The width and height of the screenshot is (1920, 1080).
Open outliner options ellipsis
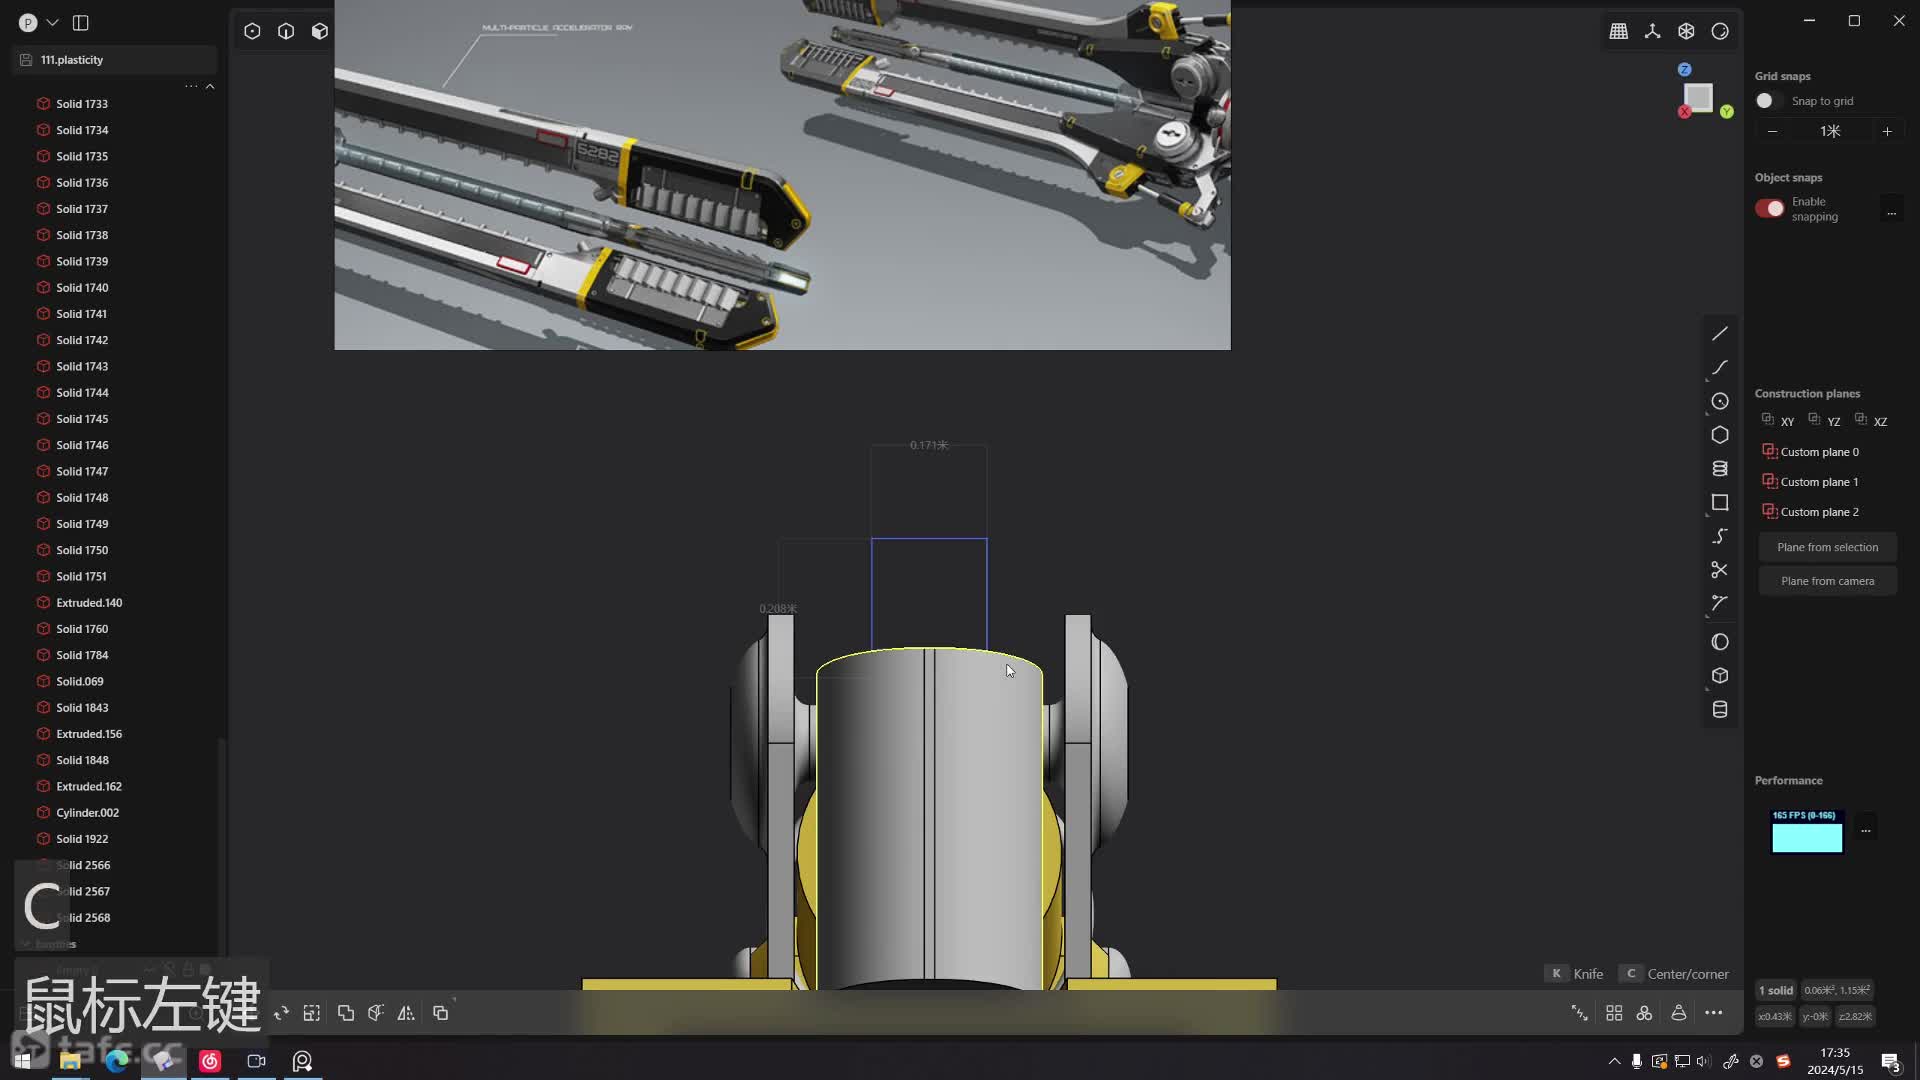pos(191,86)
